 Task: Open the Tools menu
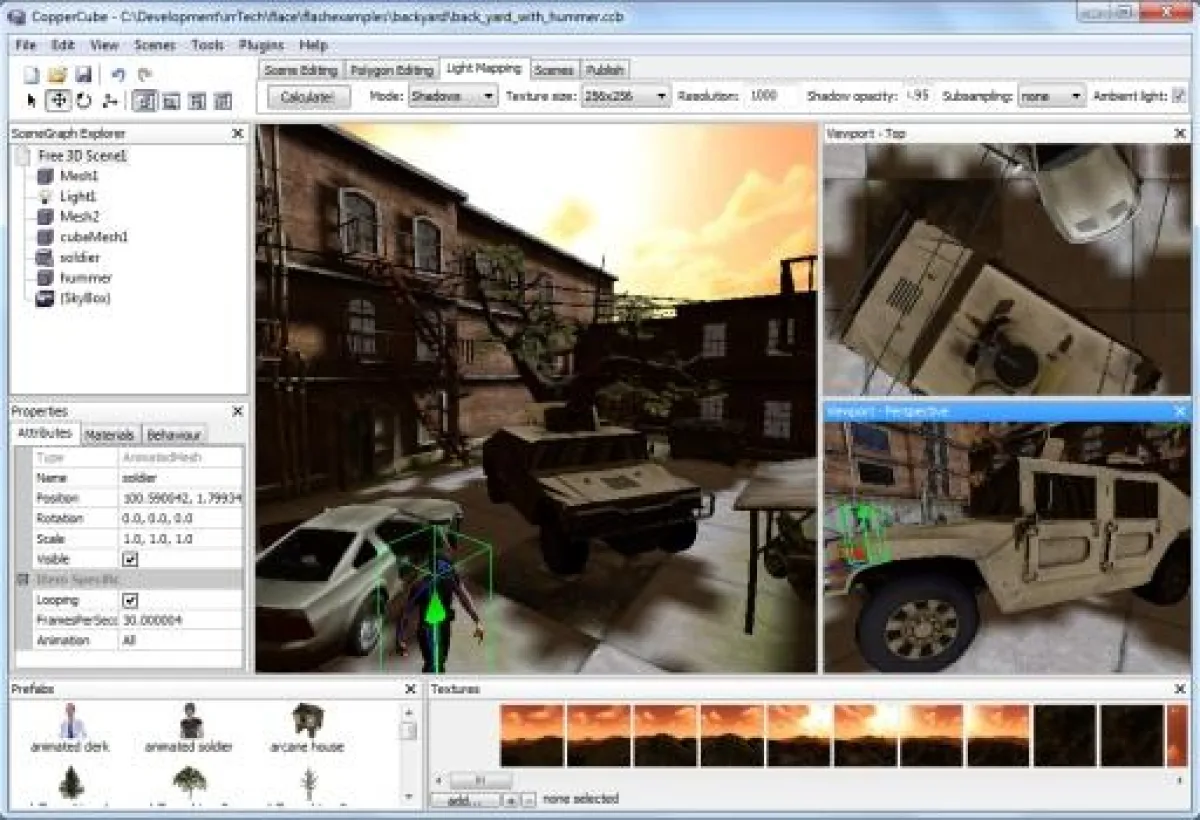[x=206, y=45]
